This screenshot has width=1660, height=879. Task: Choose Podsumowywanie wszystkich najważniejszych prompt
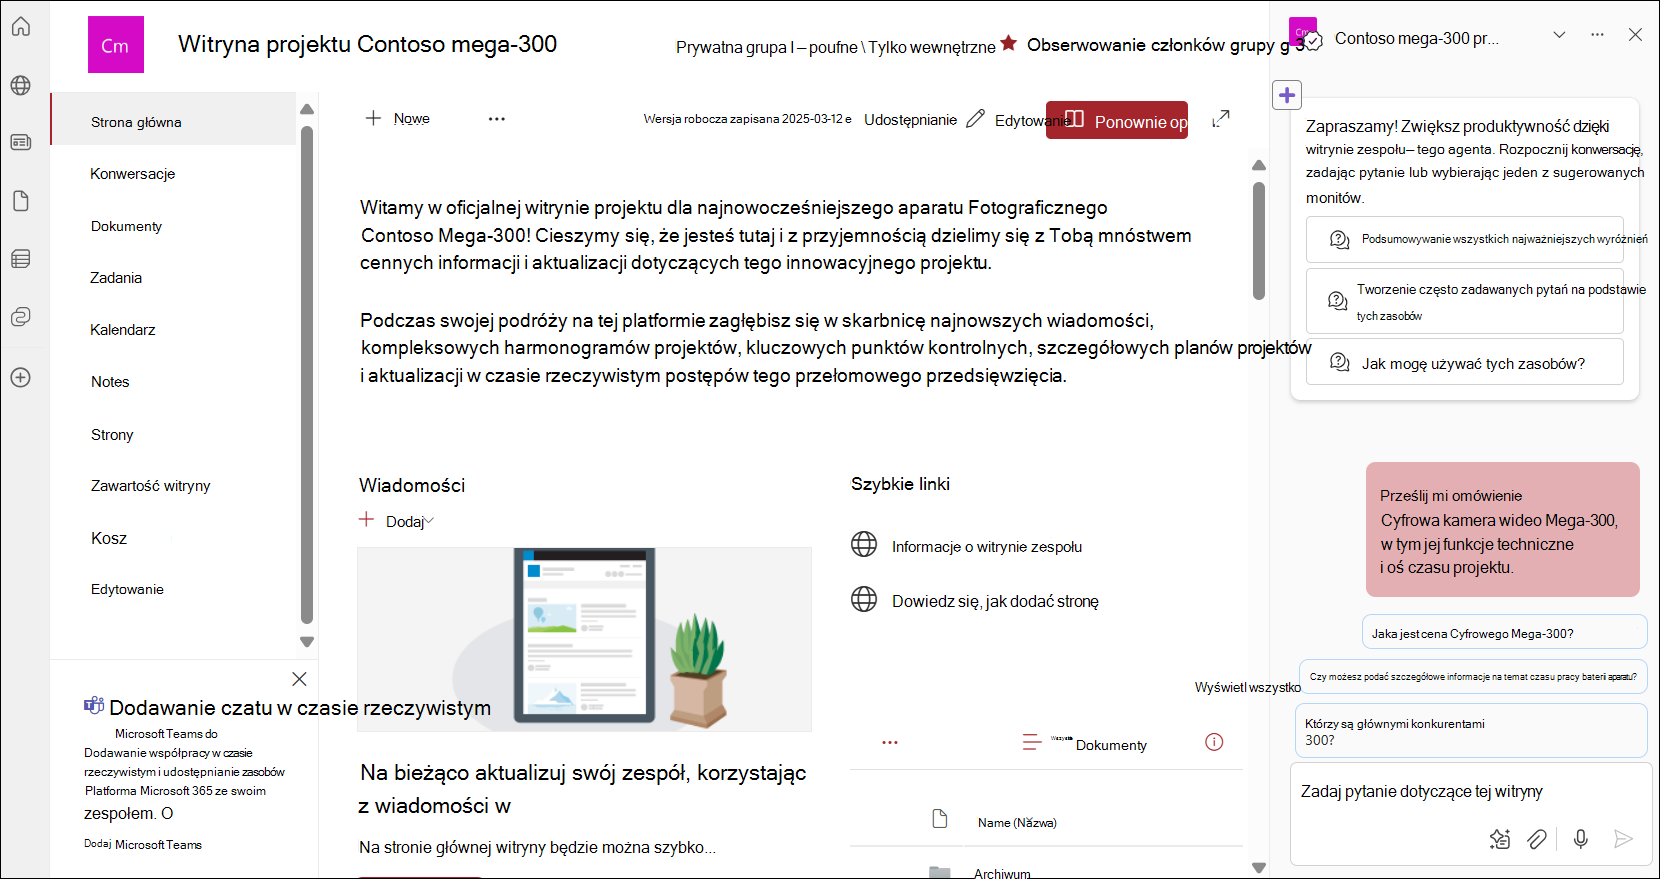coord(1465,240)
